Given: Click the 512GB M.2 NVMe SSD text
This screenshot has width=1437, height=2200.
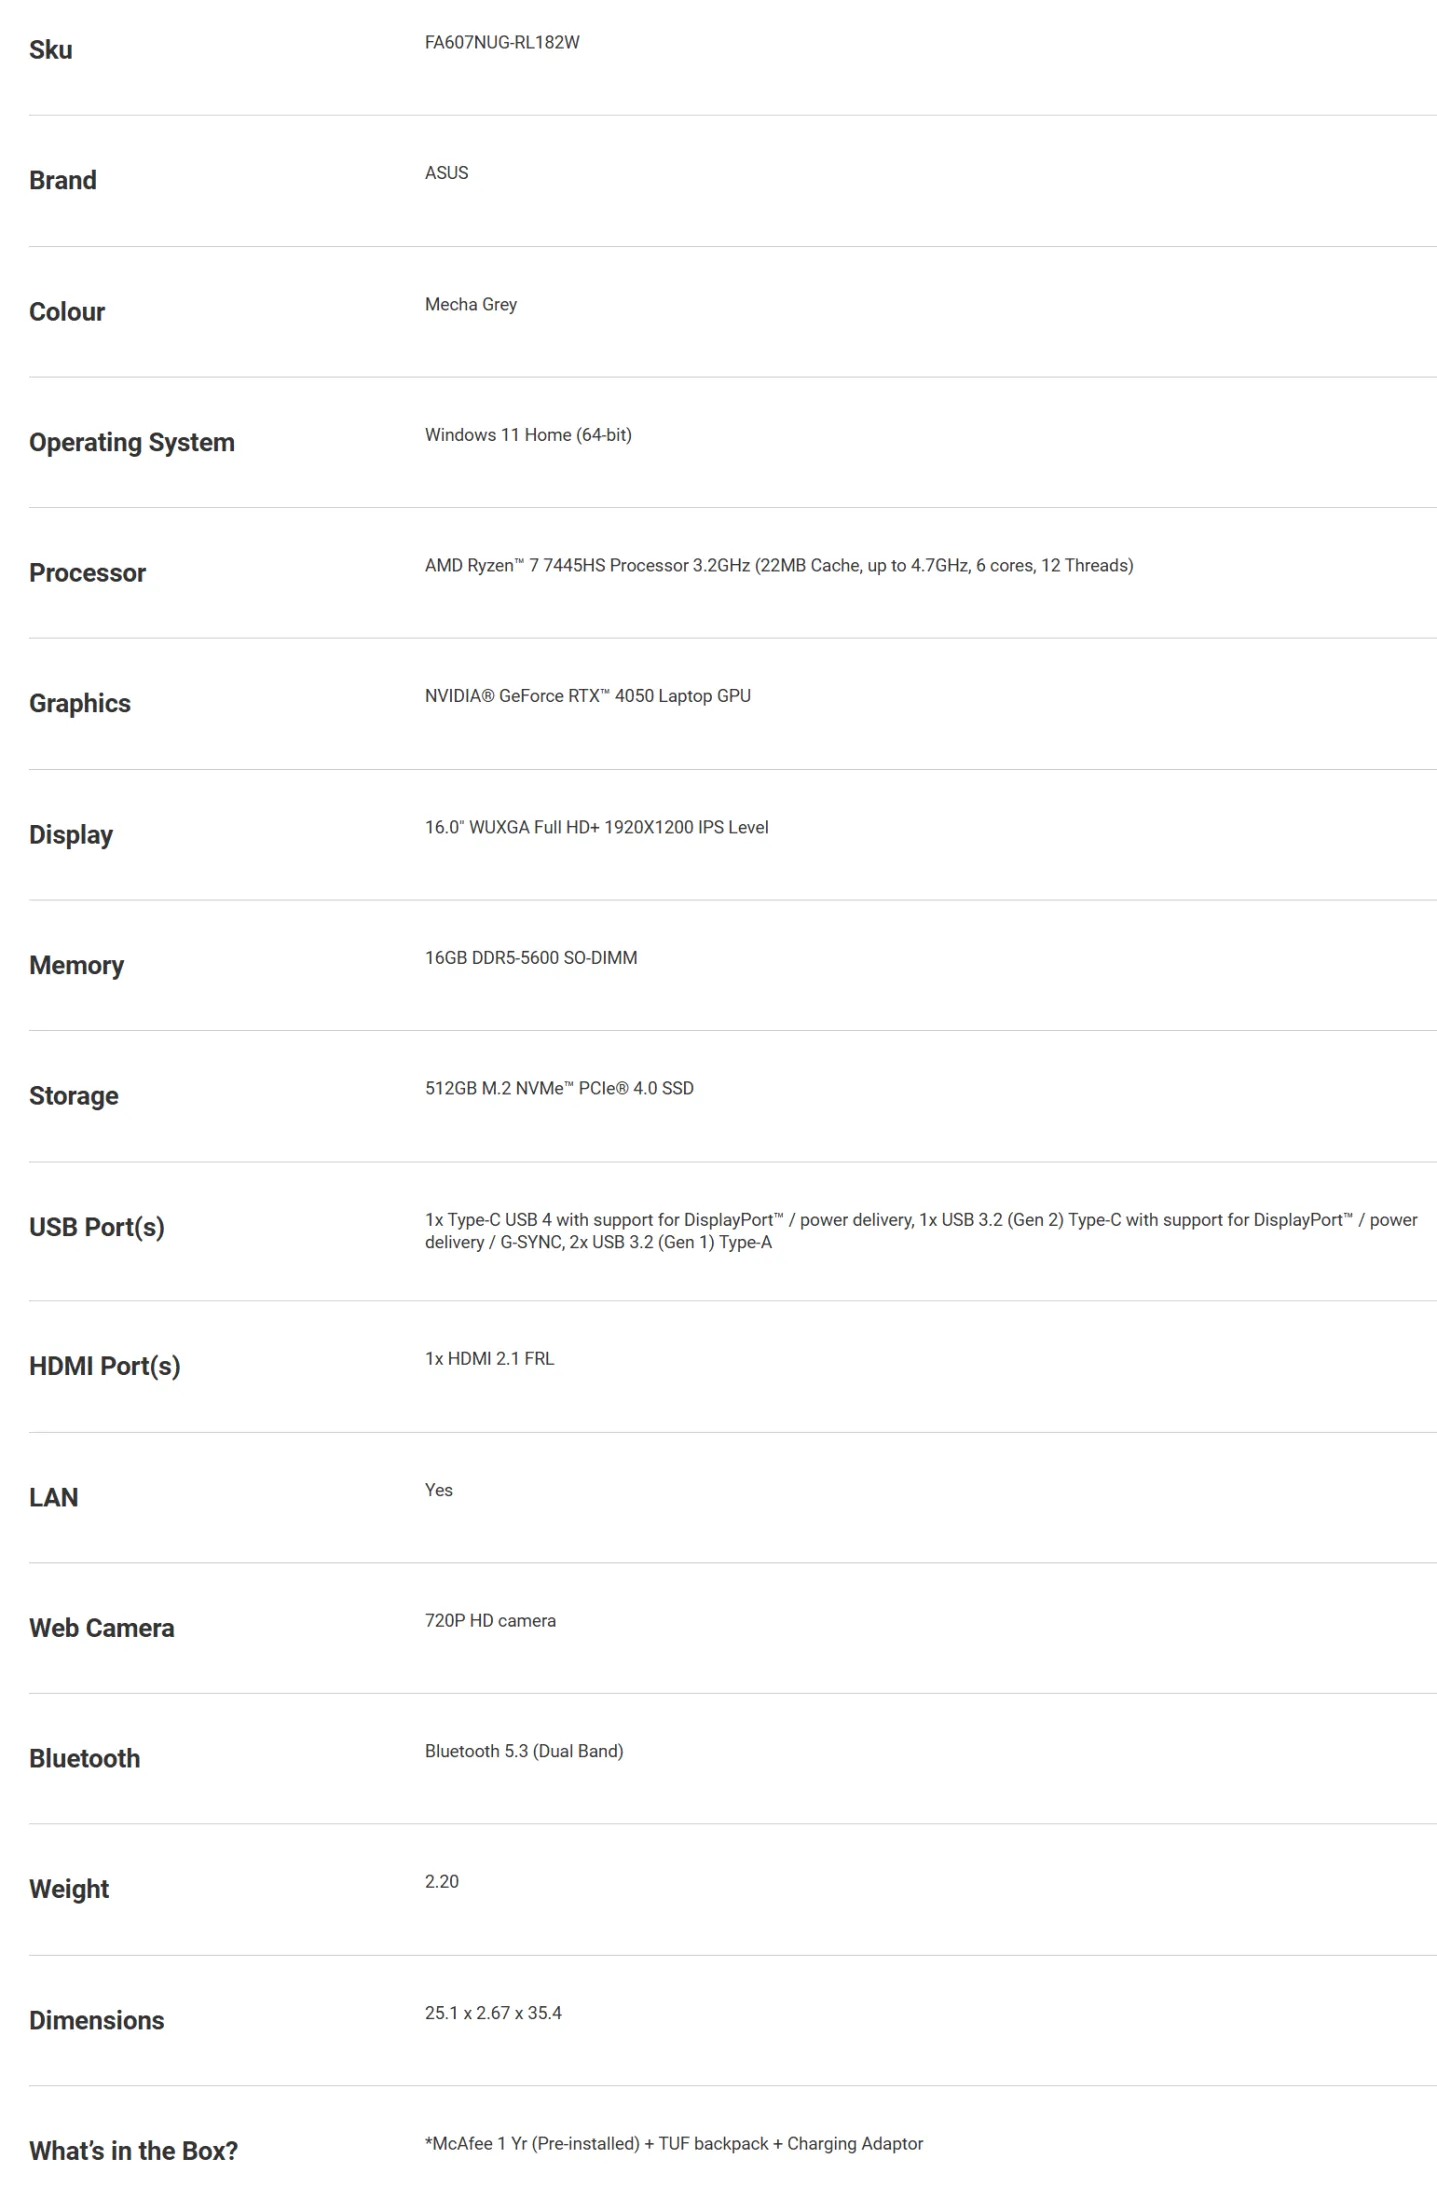Looking at the screenshot, I should point(558,1088).
